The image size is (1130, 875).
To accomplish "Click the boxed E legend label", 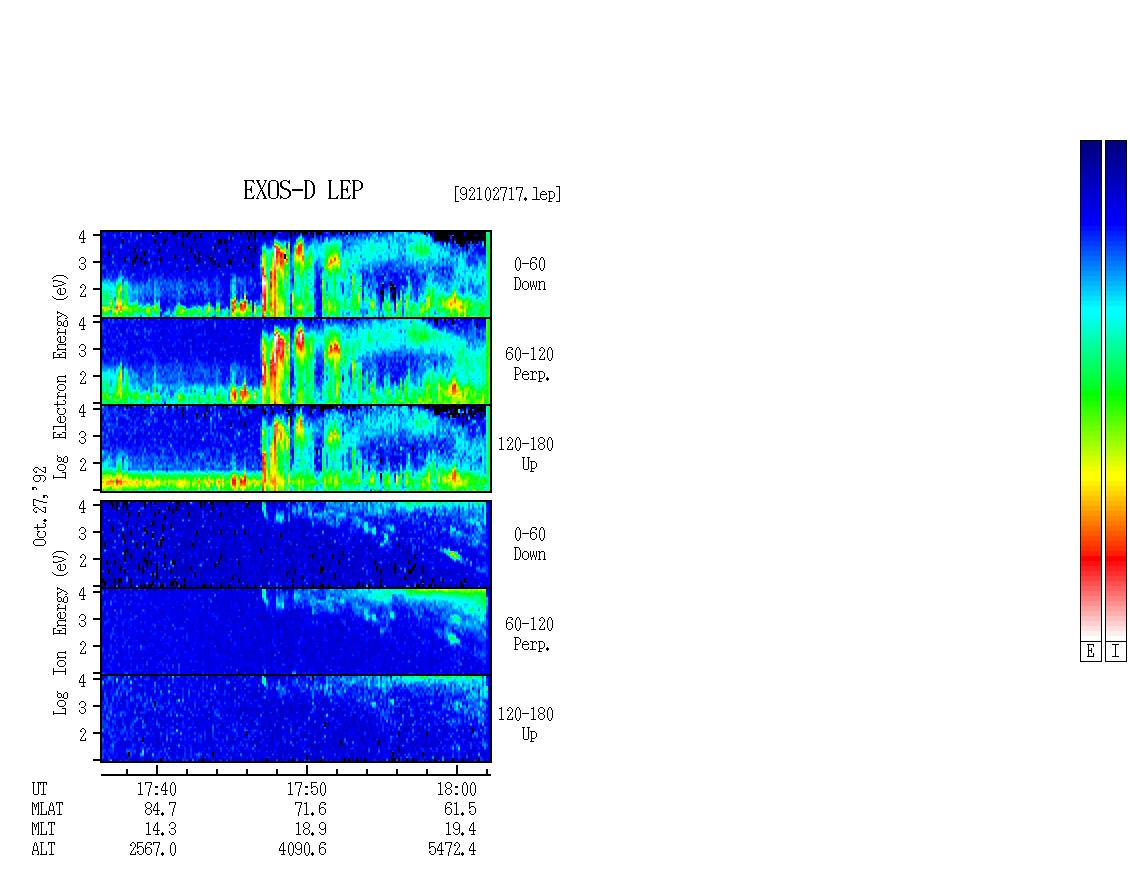I will click(1090, 652).
